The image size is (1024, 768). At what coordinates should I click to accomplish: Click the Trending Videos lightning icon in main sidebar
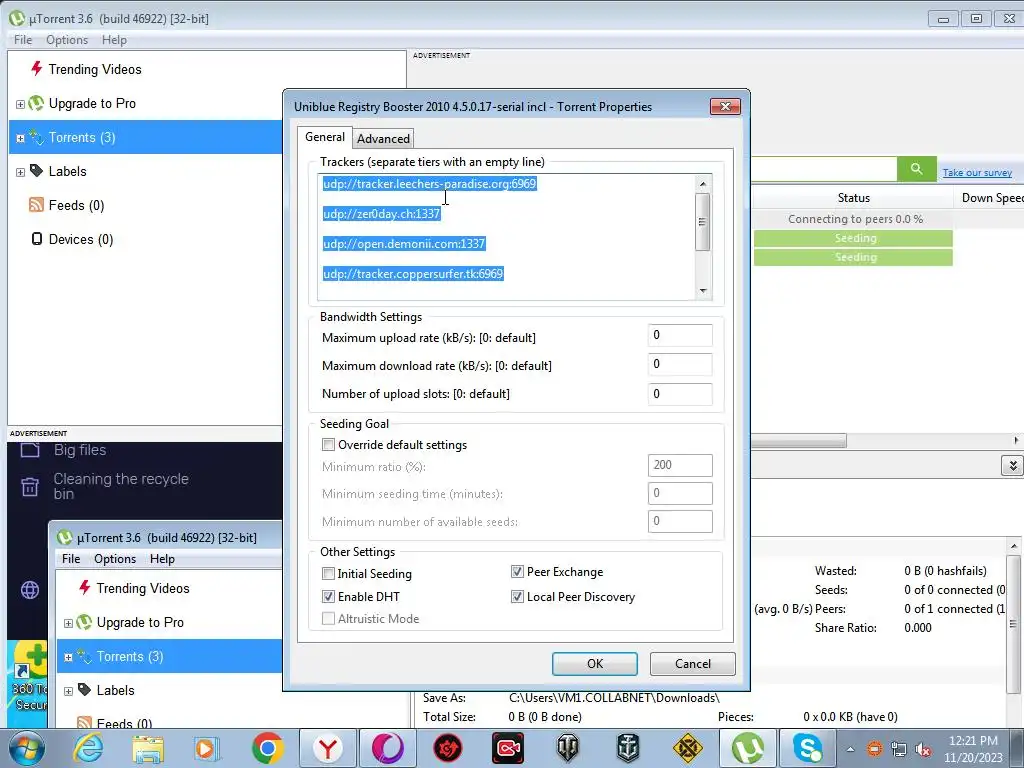click(37, 69)
